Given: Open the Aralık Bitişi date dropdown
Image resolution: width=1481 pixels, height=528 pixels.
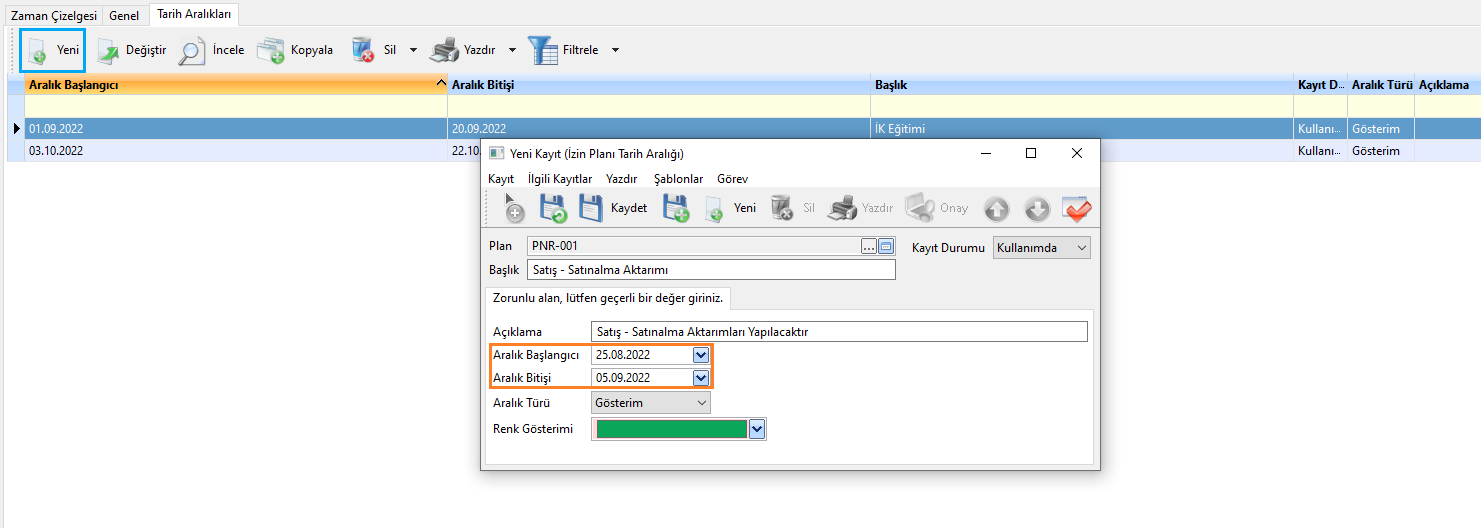Looking at the screenshot, I should (x=701, y=378).
